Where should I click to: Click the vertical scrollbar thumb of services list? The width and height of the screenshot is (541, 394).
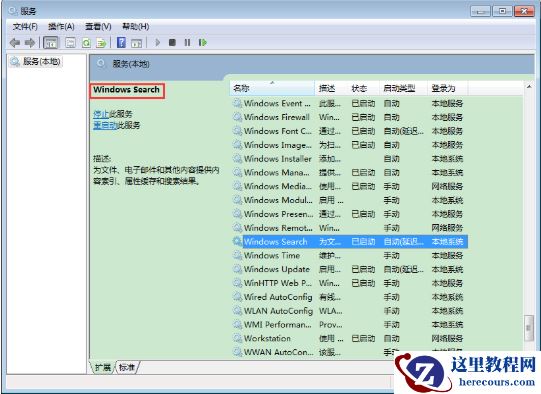tap(529, 327)
